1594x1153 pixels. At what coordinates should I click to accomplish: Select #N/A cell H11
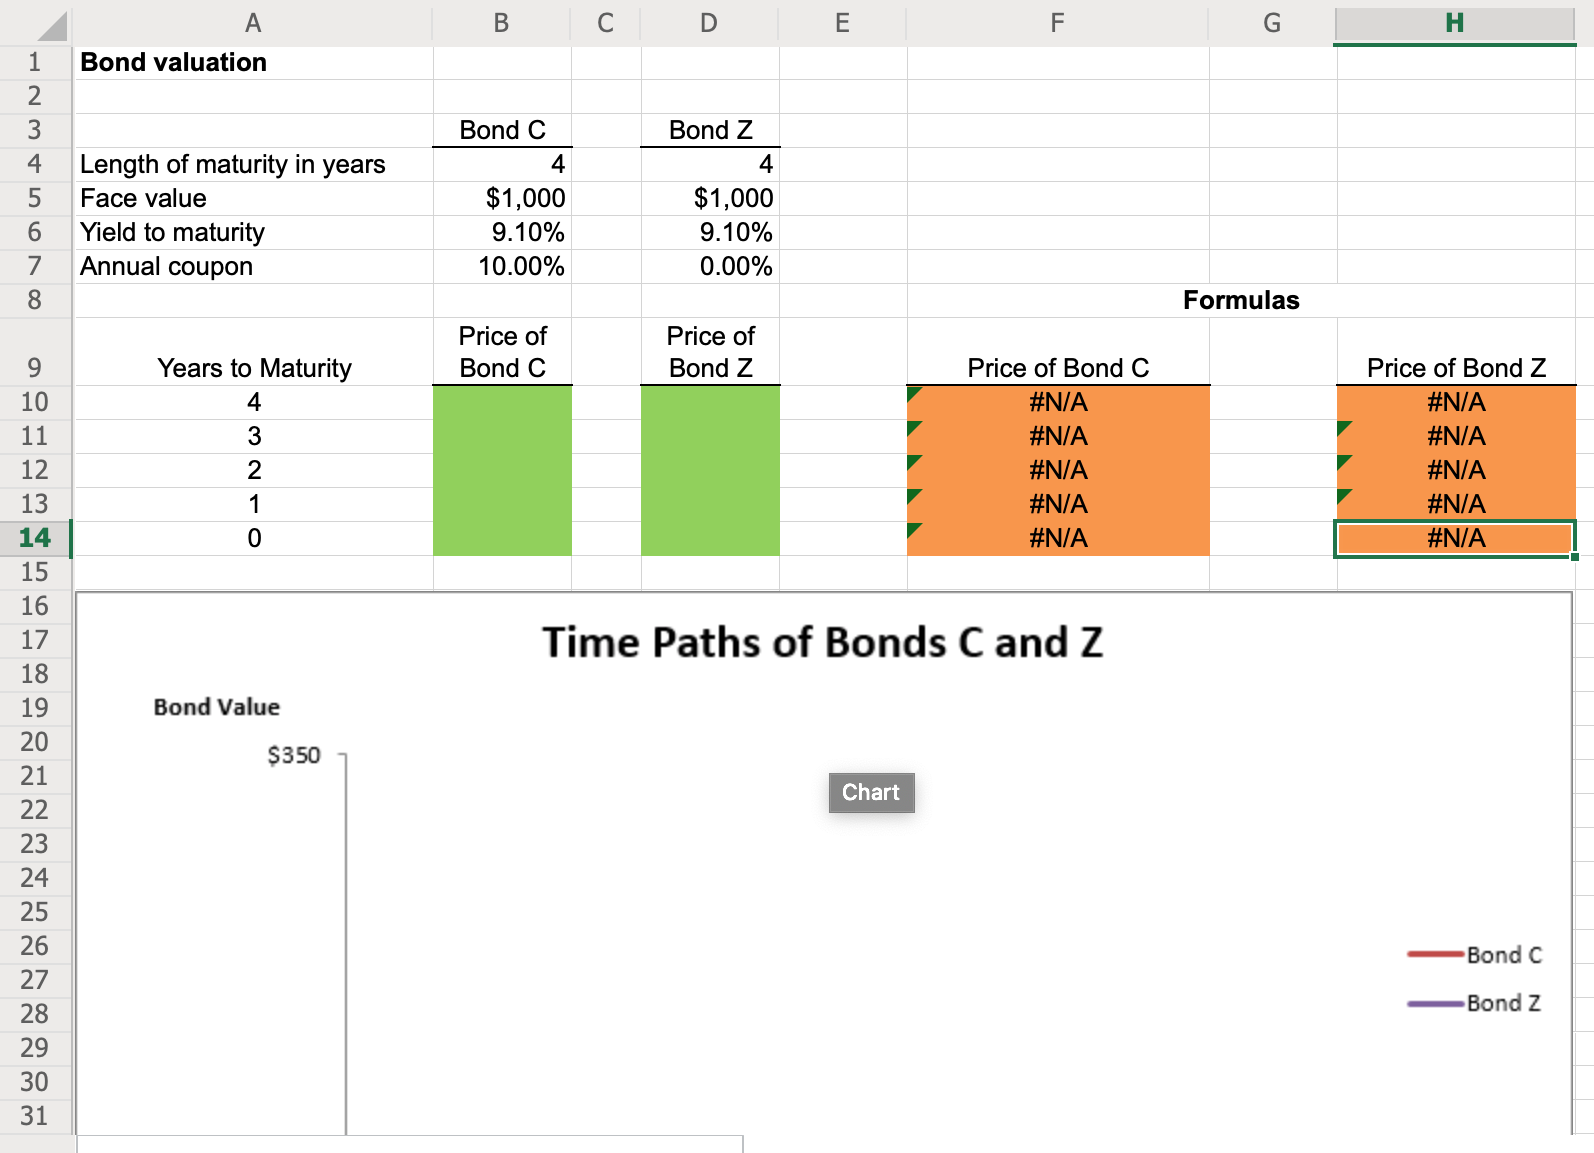[x=1456, y=436]
